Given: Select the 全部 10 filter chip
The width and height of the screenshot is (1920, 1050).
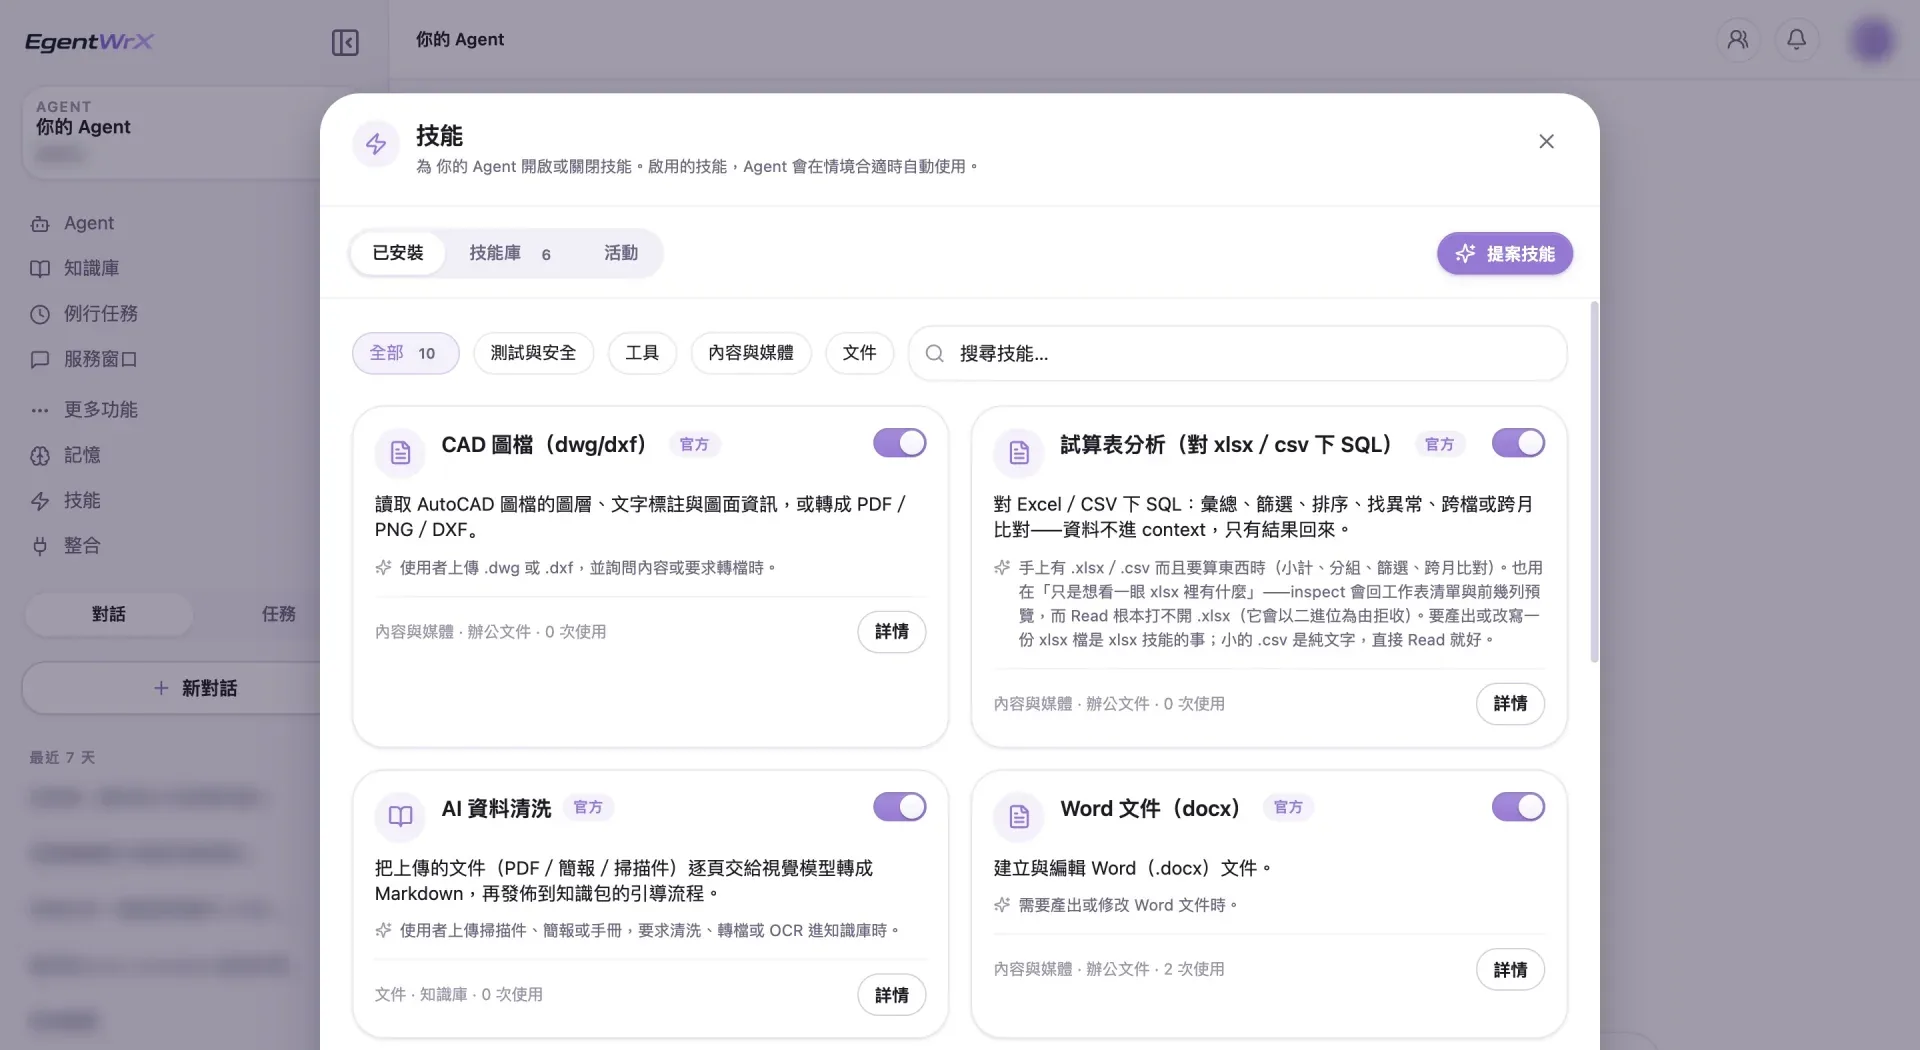Looking at the screenshot, I should tap(405, 353).
